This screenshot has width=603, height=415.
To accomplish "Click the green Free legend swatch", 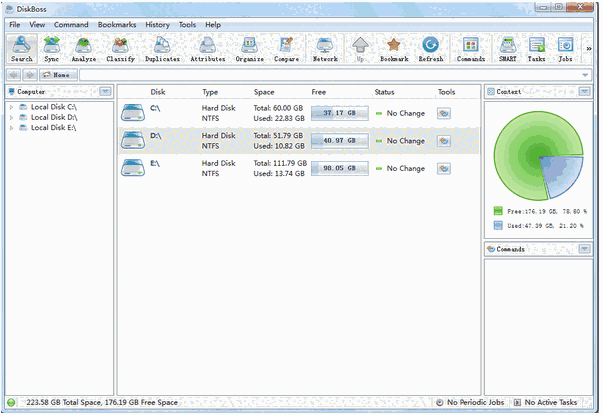I will tap(498, 211).
